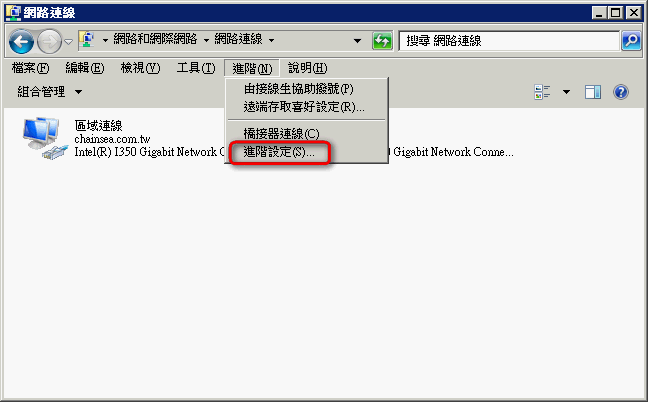Select the 區域連線 network adapter icon
This screenshot has height=402, width=648.
[45, 138]
